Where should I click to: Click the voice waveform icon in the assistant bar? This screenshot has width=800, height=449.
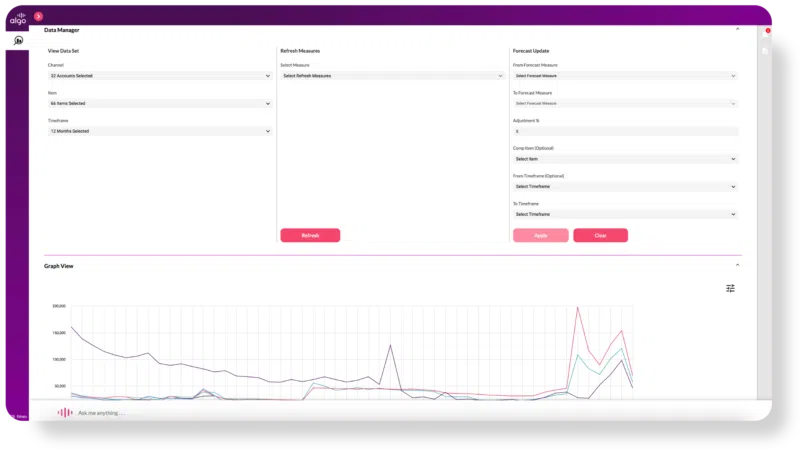pyautogui.click(x=65, y=412)
